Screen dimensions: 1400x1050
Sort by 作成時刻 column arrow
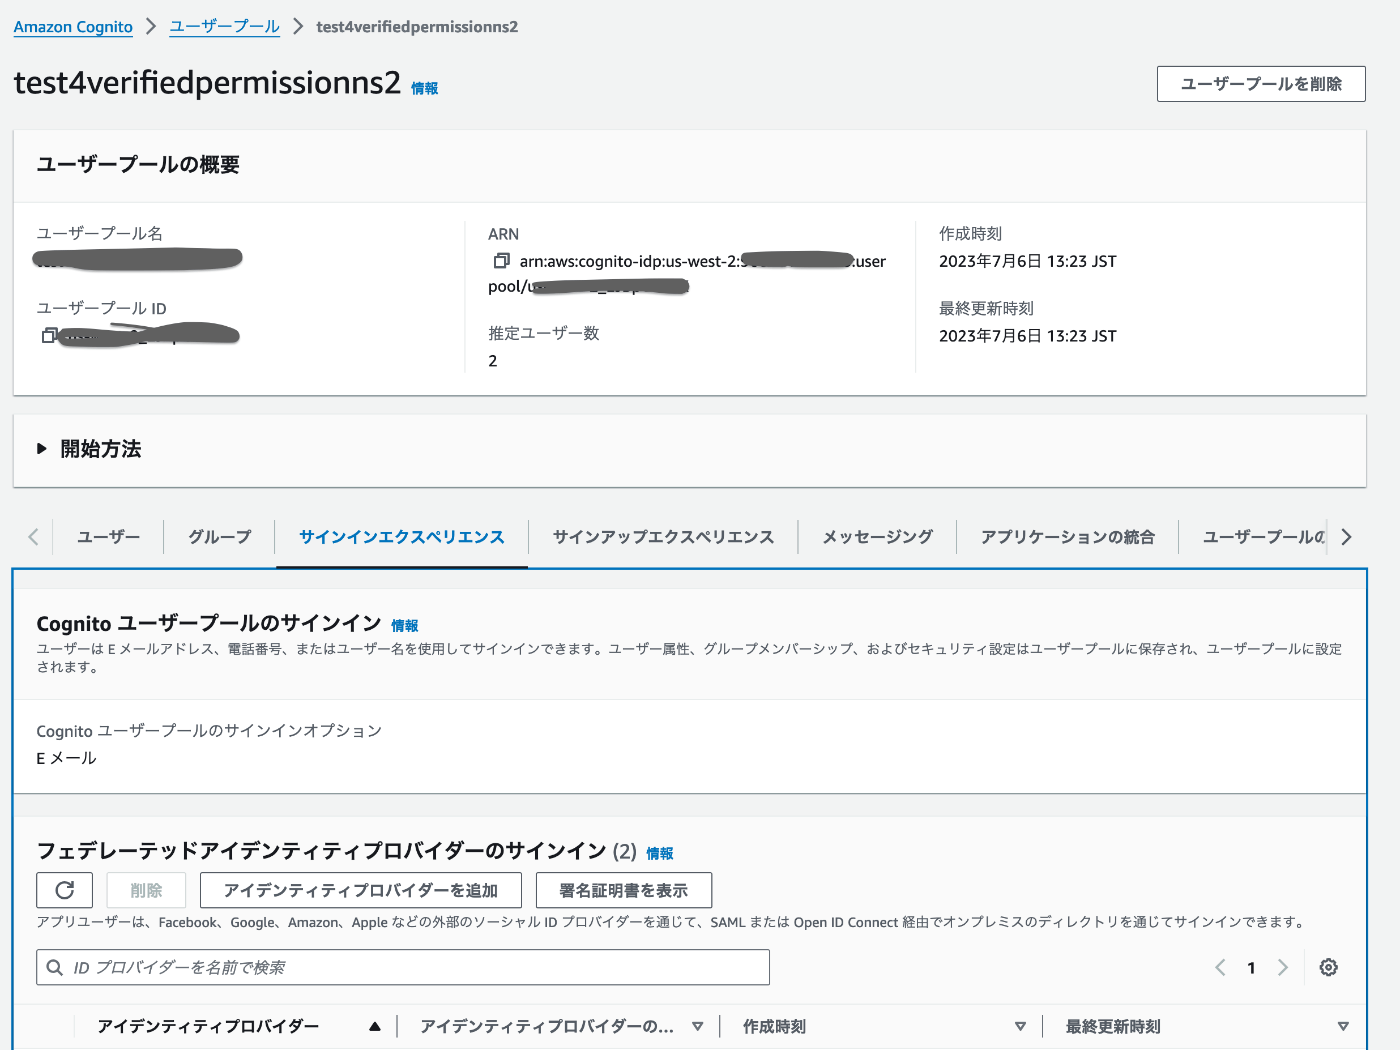point(1021,1026)
